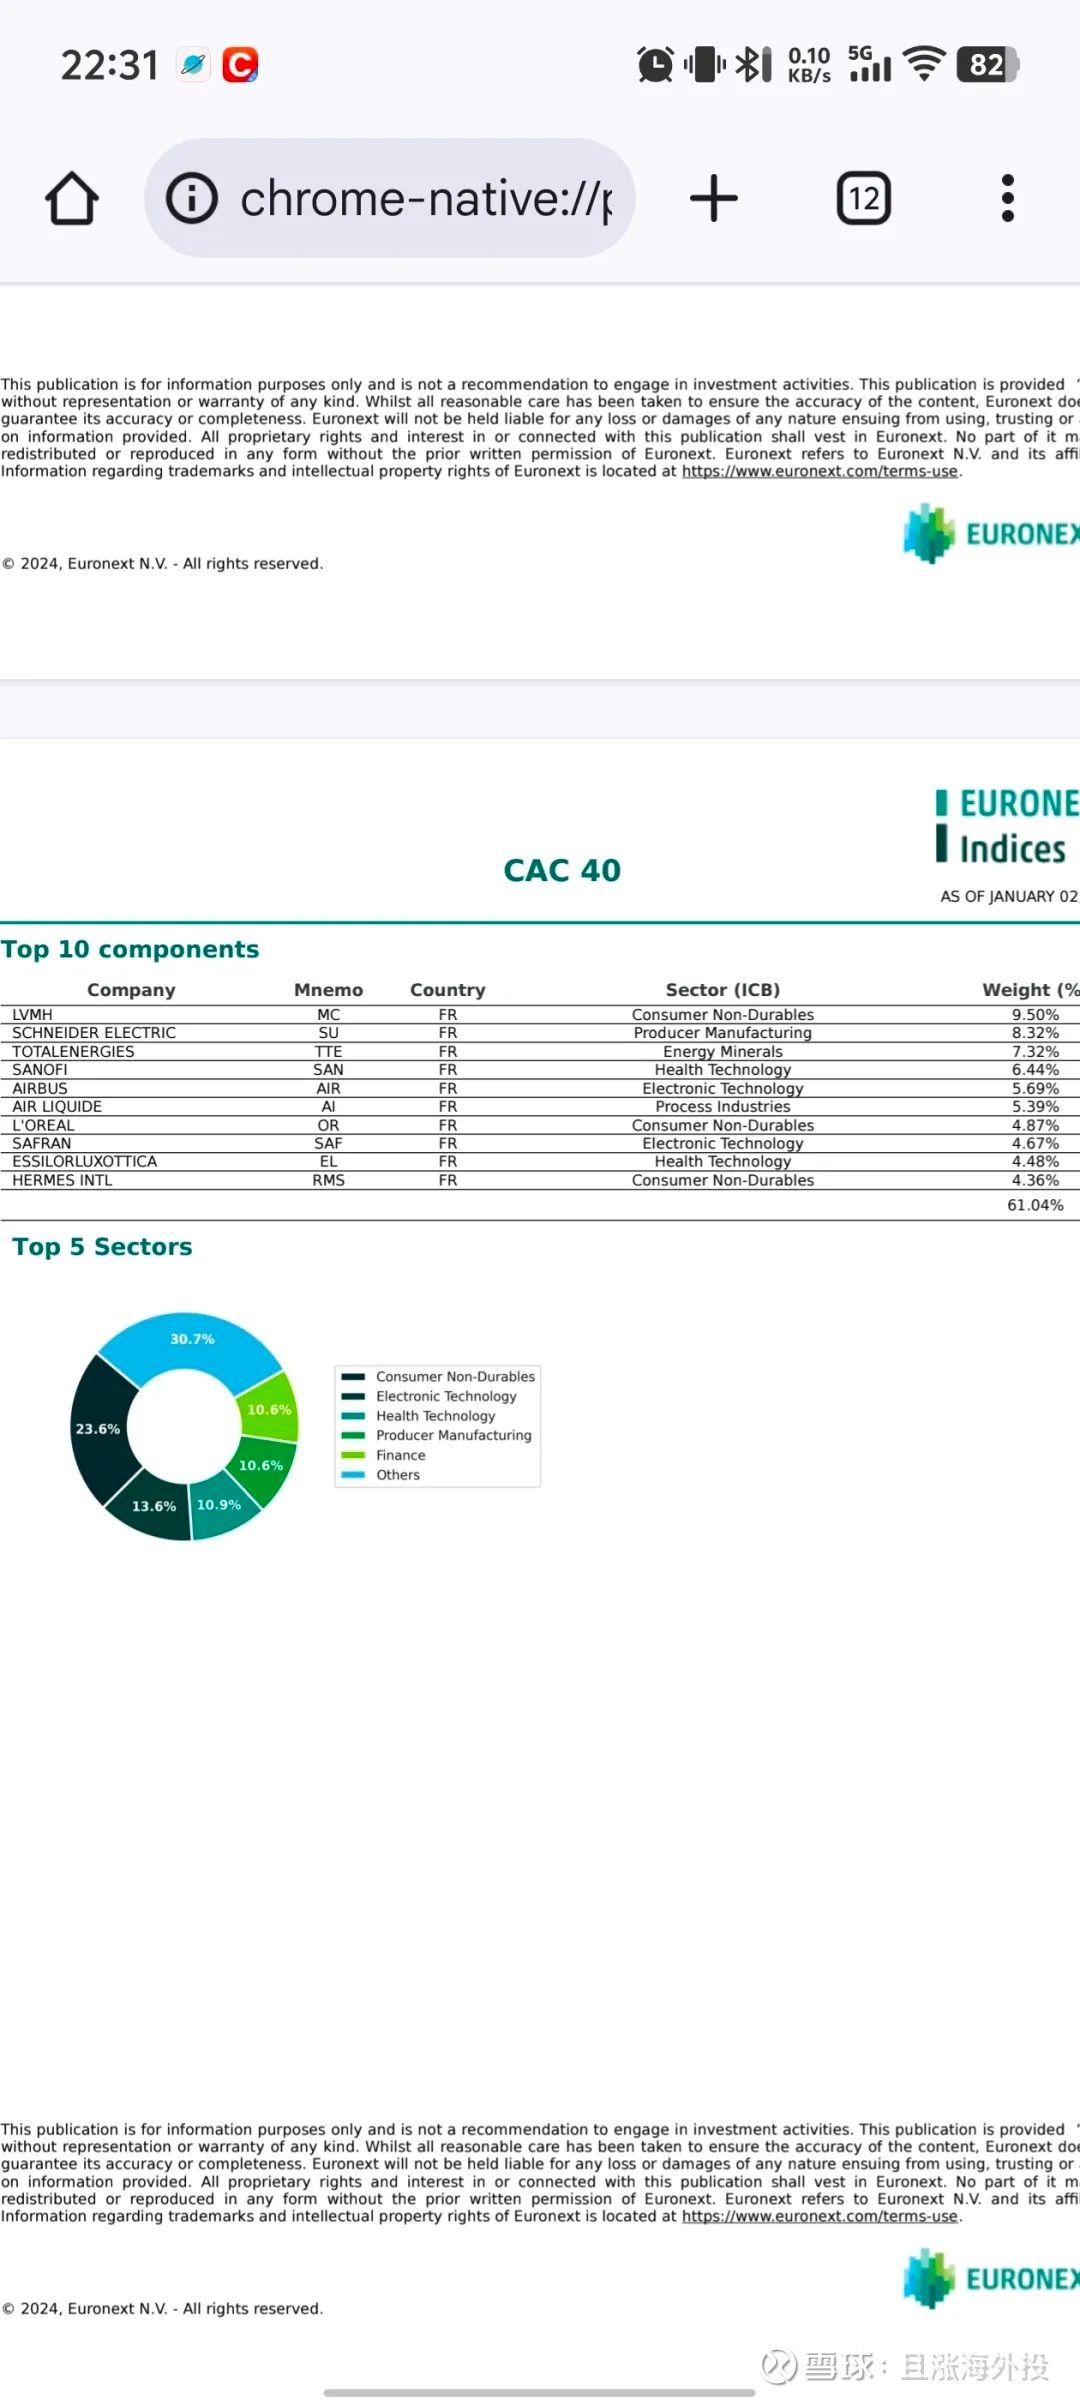Screen dimensions: 1080x2400
Task: Tap Consumer Non-Durables legend color swatch
Action: tap(353, 1377)
